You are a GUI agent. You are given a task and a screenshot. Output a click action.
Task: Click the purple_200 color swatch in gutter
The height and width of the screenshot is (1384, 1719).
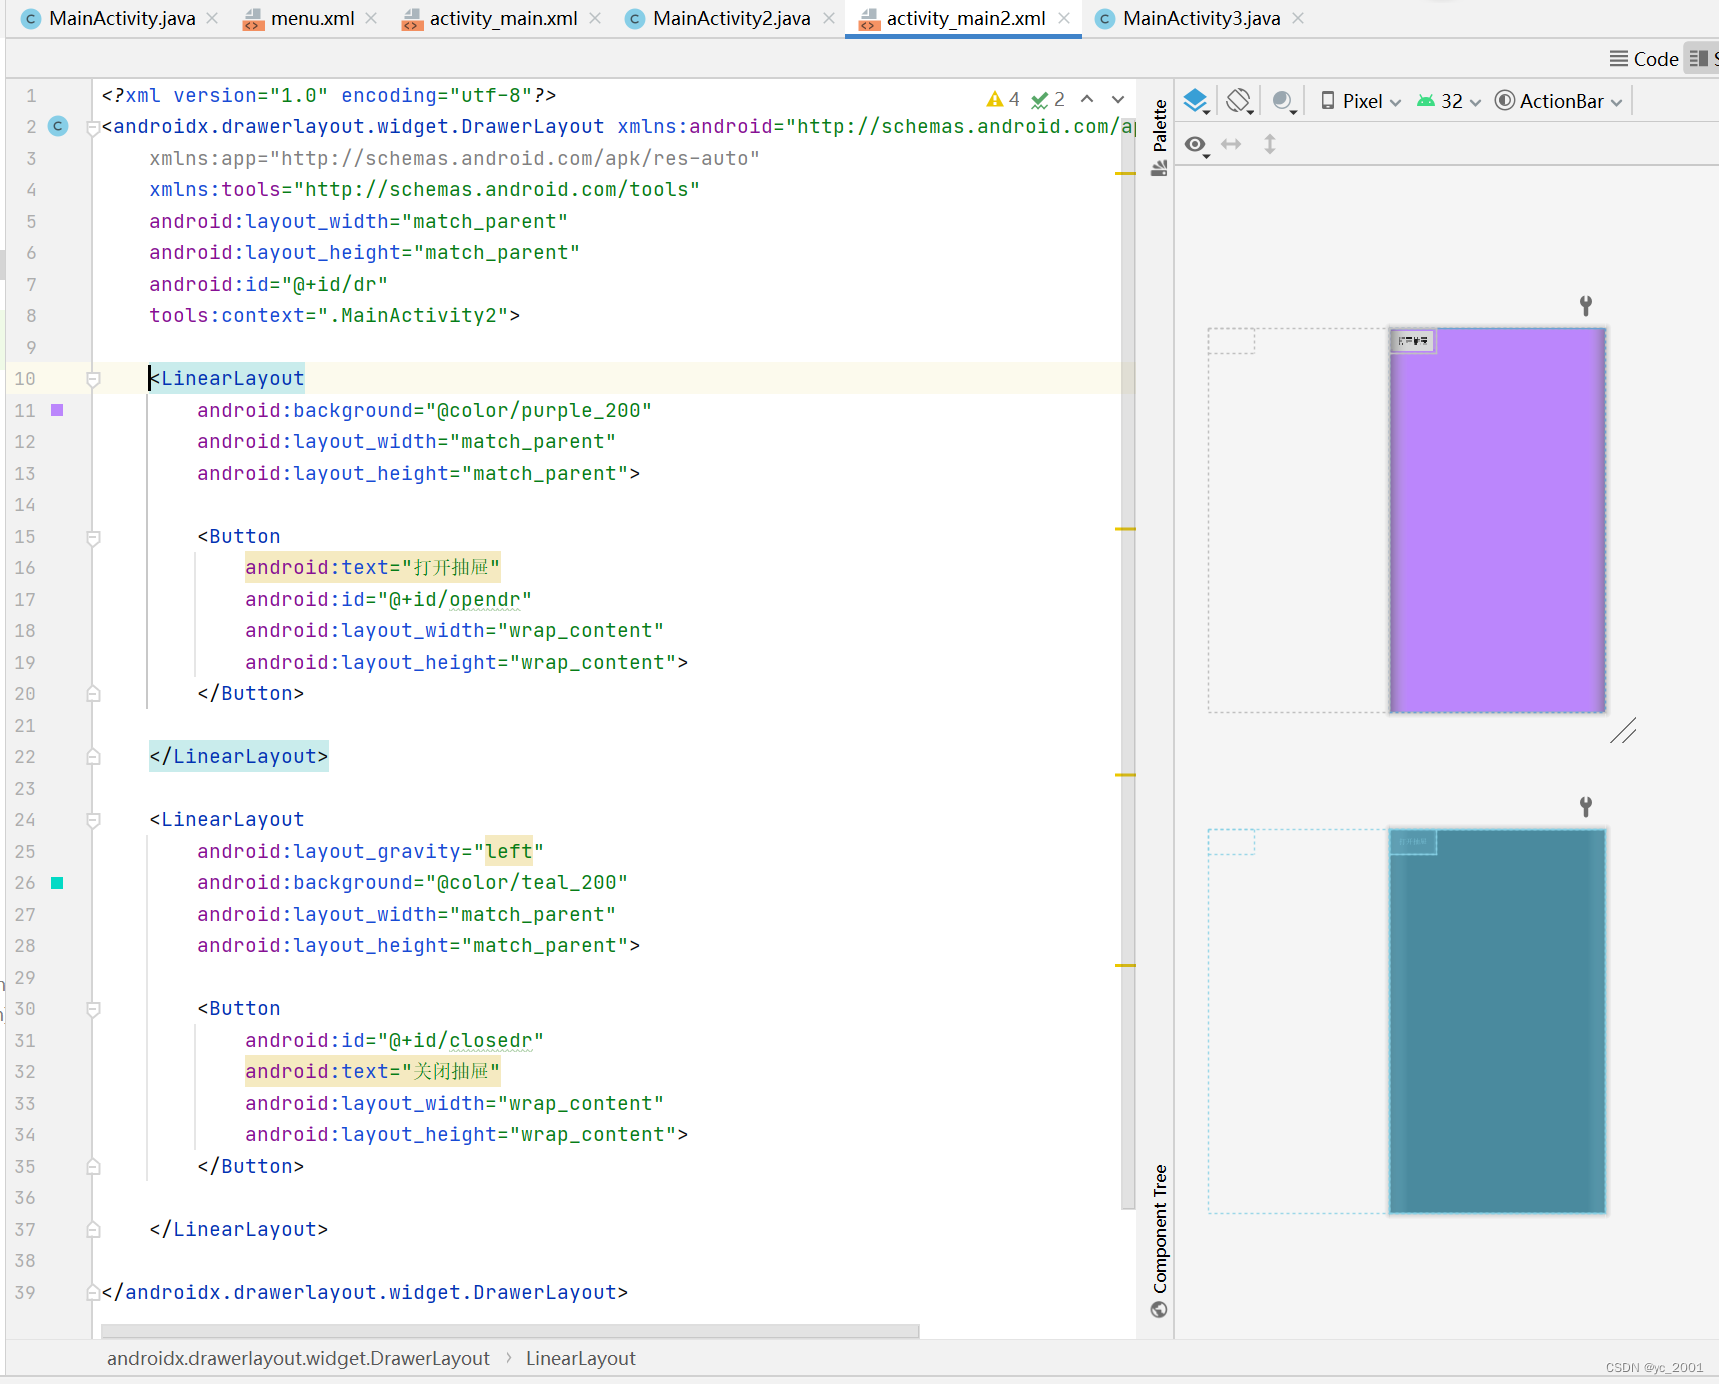point(57,410)
